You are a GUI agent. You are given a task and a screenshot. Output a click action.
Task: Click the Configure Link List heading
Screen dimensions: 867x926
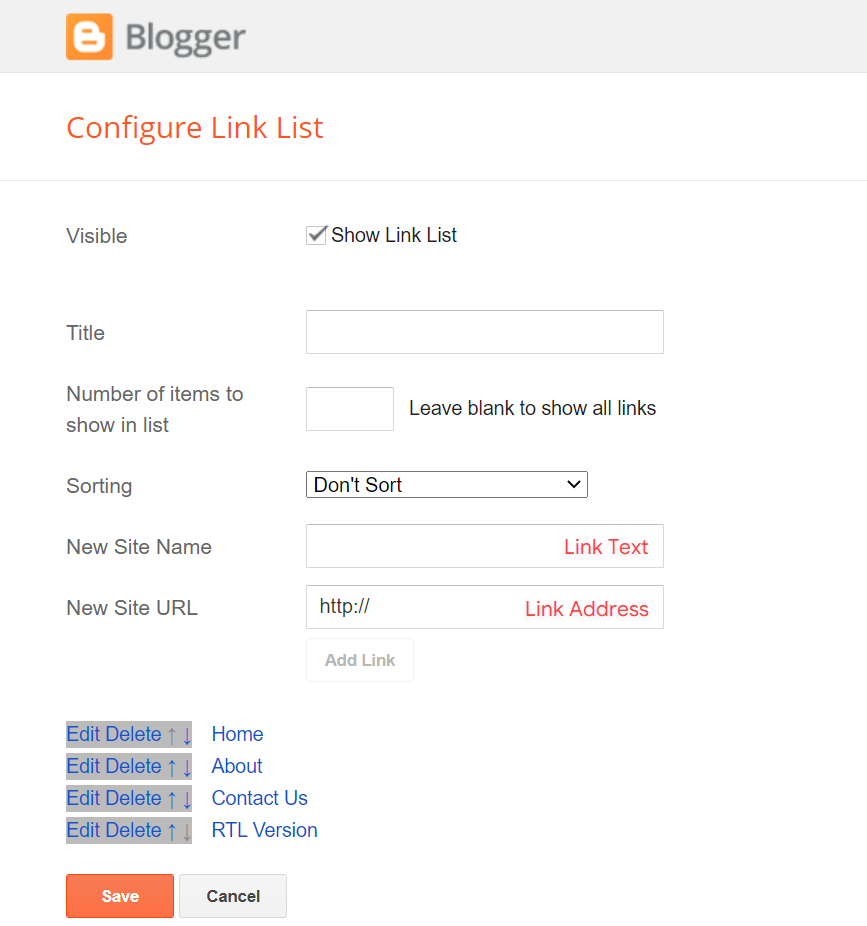coord(195,128)
